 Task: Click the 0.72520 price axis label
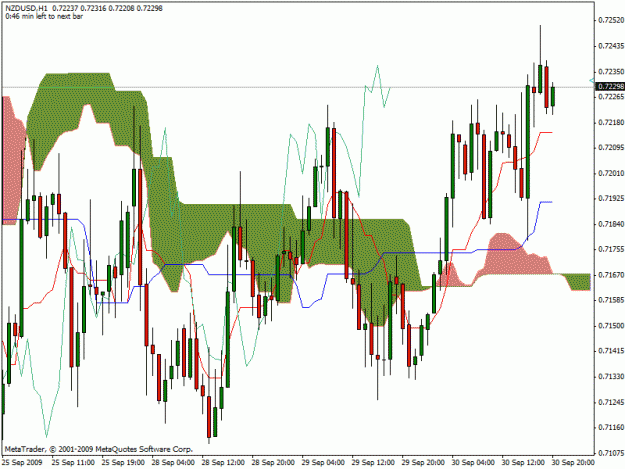pos(611,20)
